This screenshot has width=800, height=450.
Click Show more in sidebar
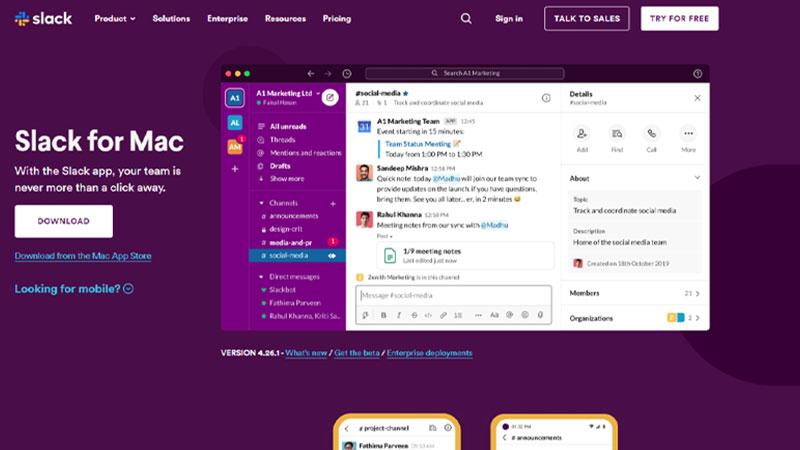click(x=287, y=179)
